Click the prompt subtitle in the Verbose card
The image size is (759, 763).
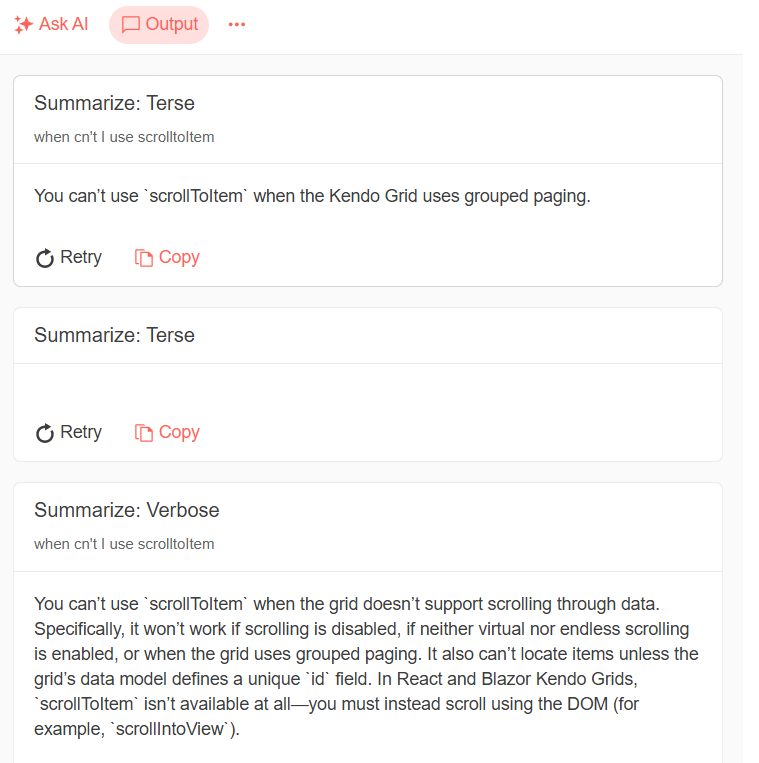124,544
